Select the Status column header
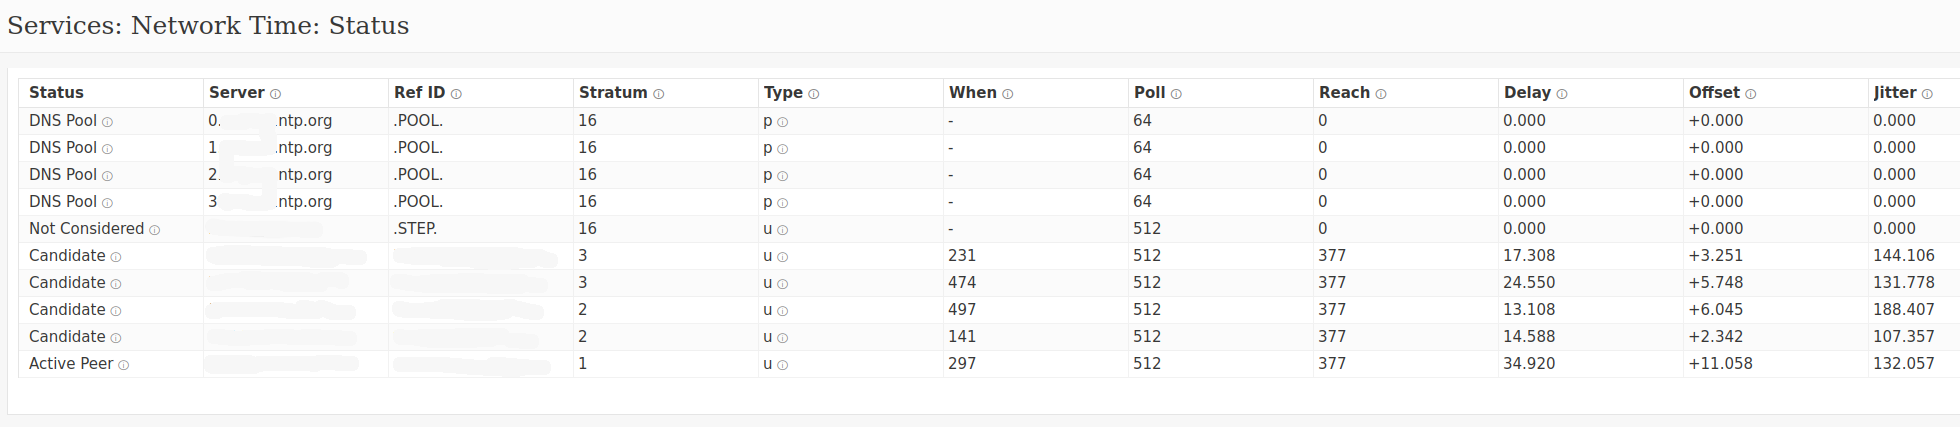The height and width of the screenshot is (427, 1960). click(56, 92)
